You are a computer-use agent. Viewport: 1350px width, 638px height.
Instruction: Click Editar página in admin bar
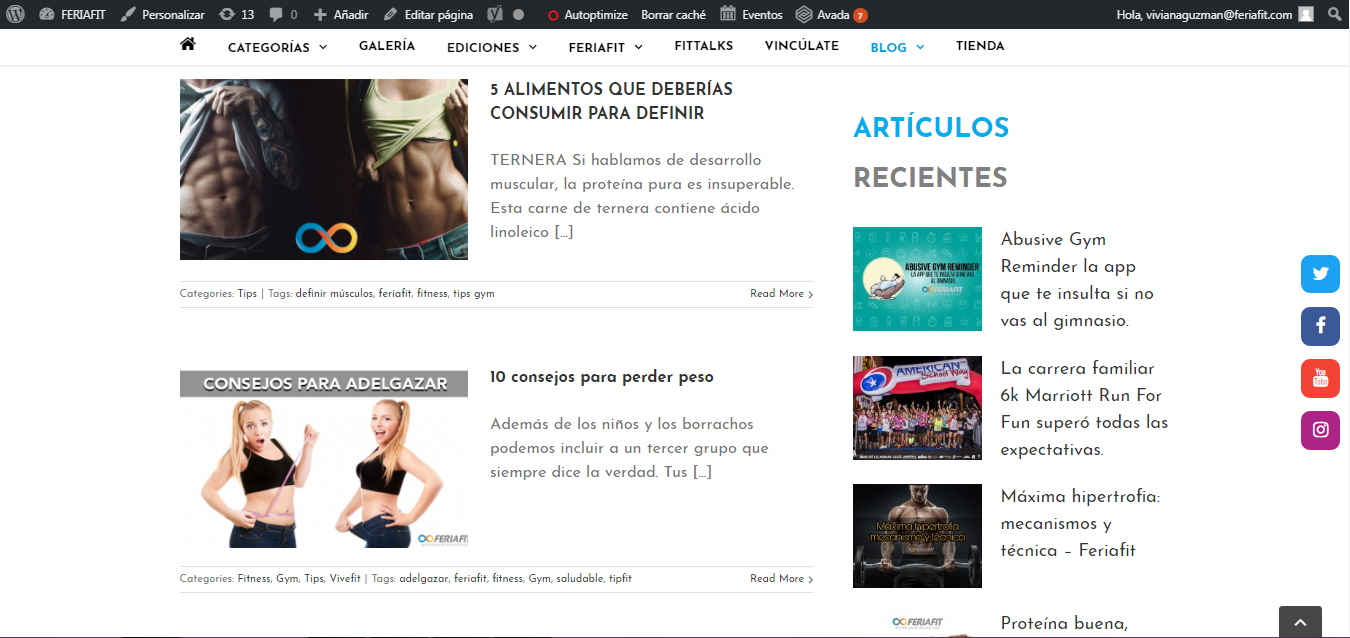pyautogui.click(x=427, y=15)
